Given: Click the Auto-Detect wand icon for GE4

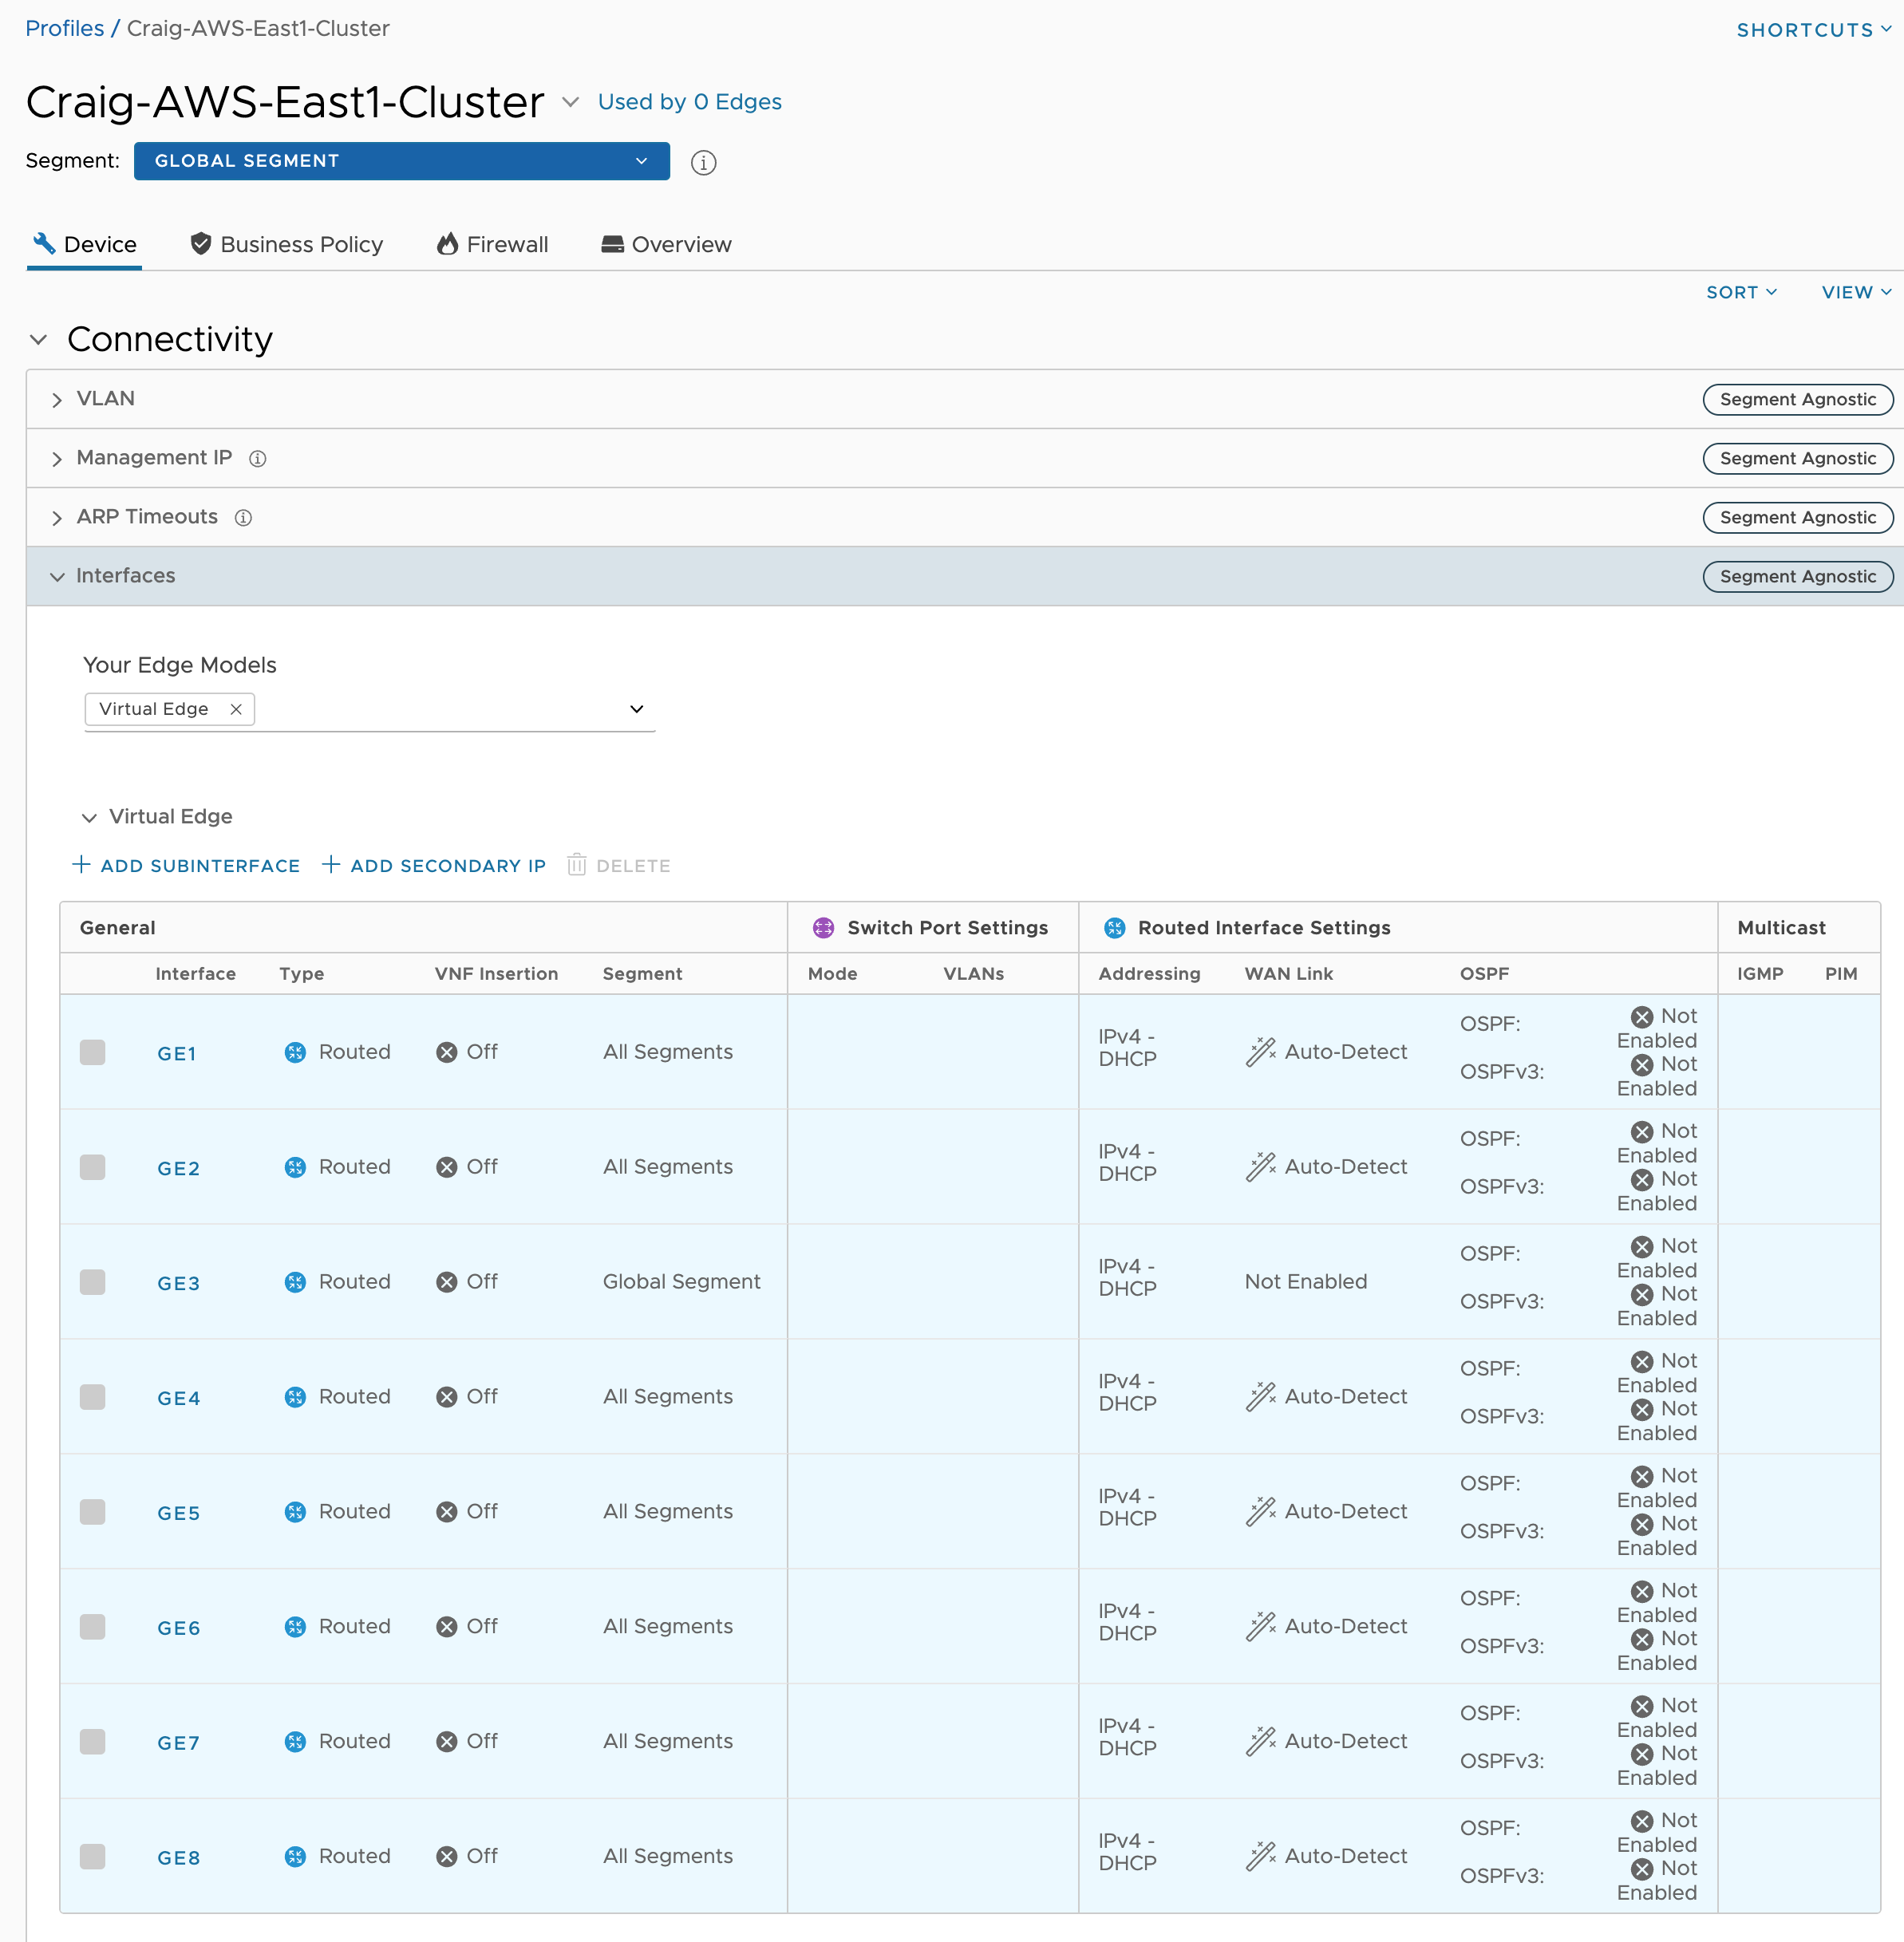Looking at the screenshot, I should tap(1260, 1397).
